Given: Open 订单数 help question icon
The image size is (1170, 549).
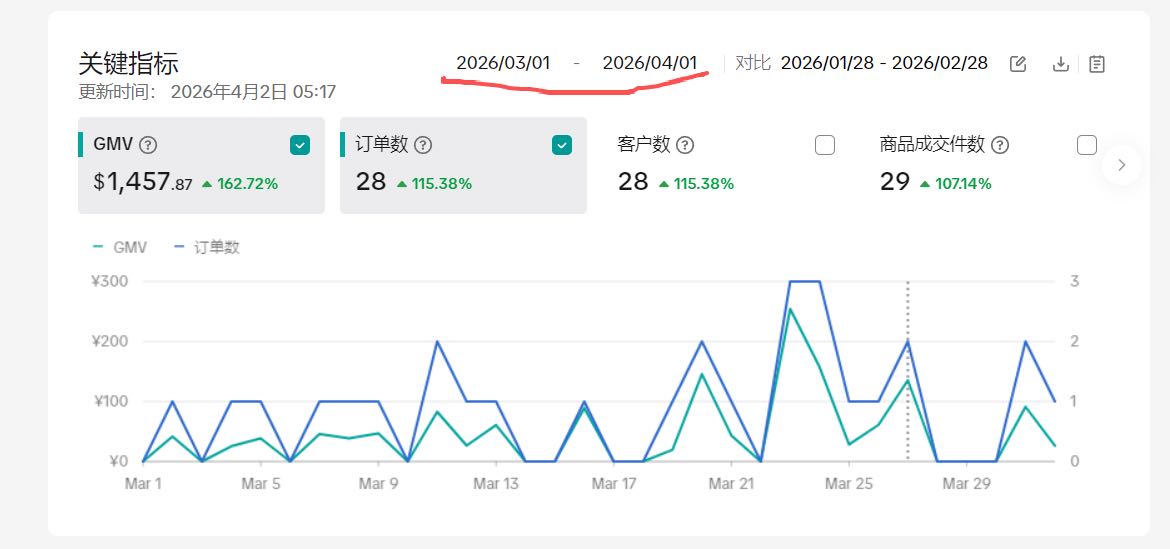Looking at the screenshot, I should 423,145.
